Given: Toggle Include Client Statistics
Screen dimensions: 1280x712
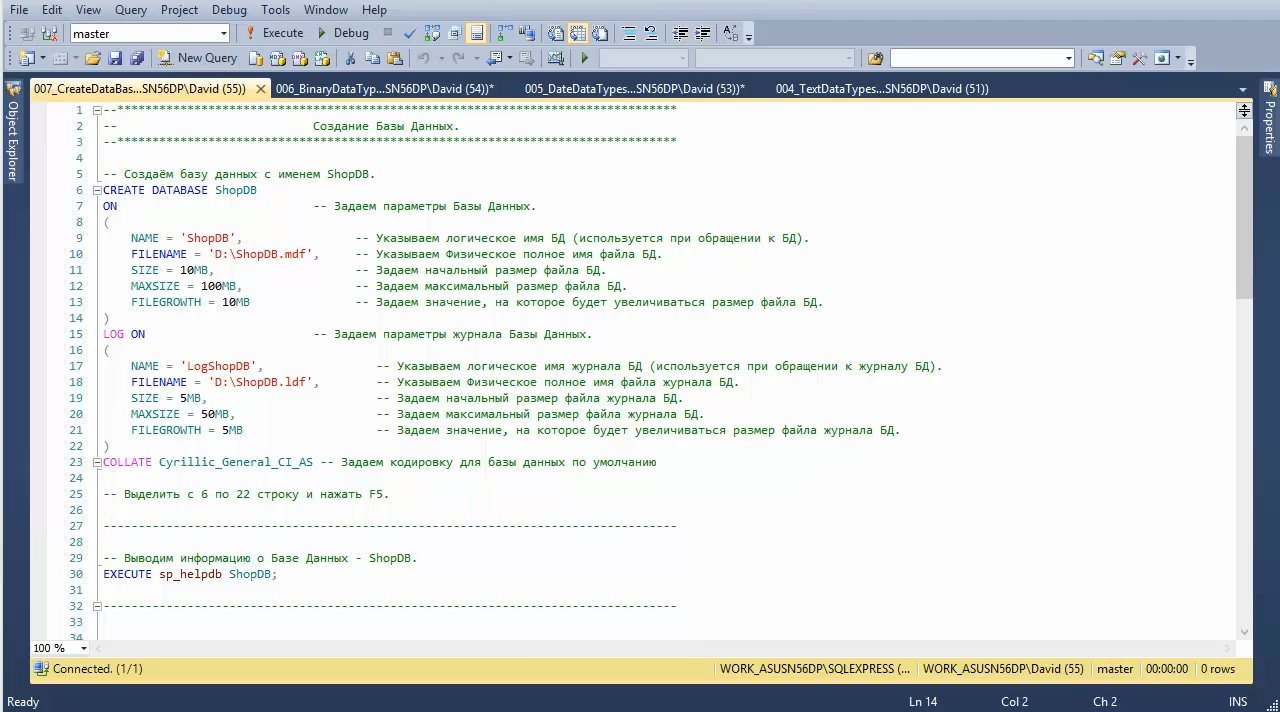Looking at the screenshot, I should 526,33.
